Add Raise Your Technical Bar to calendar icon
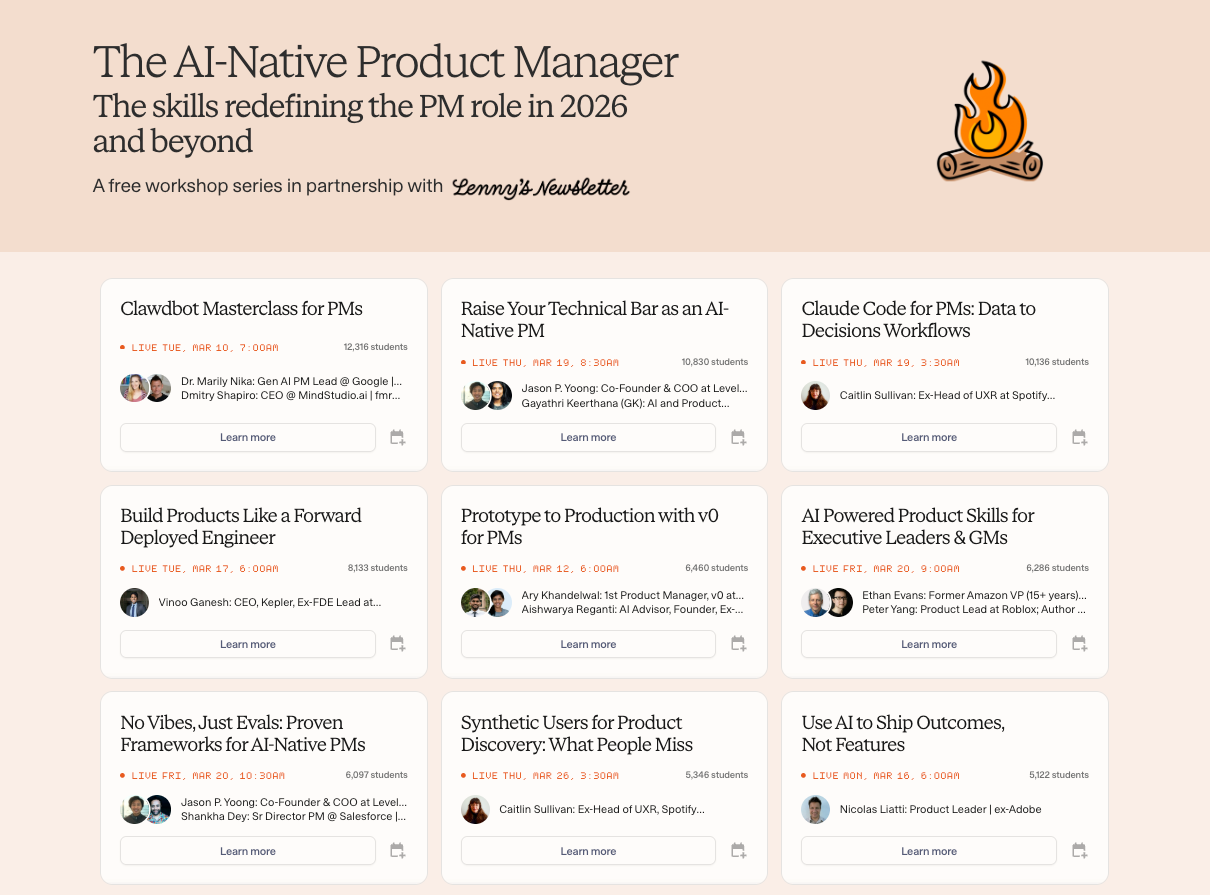1210x895 pixels. [738, 438]
